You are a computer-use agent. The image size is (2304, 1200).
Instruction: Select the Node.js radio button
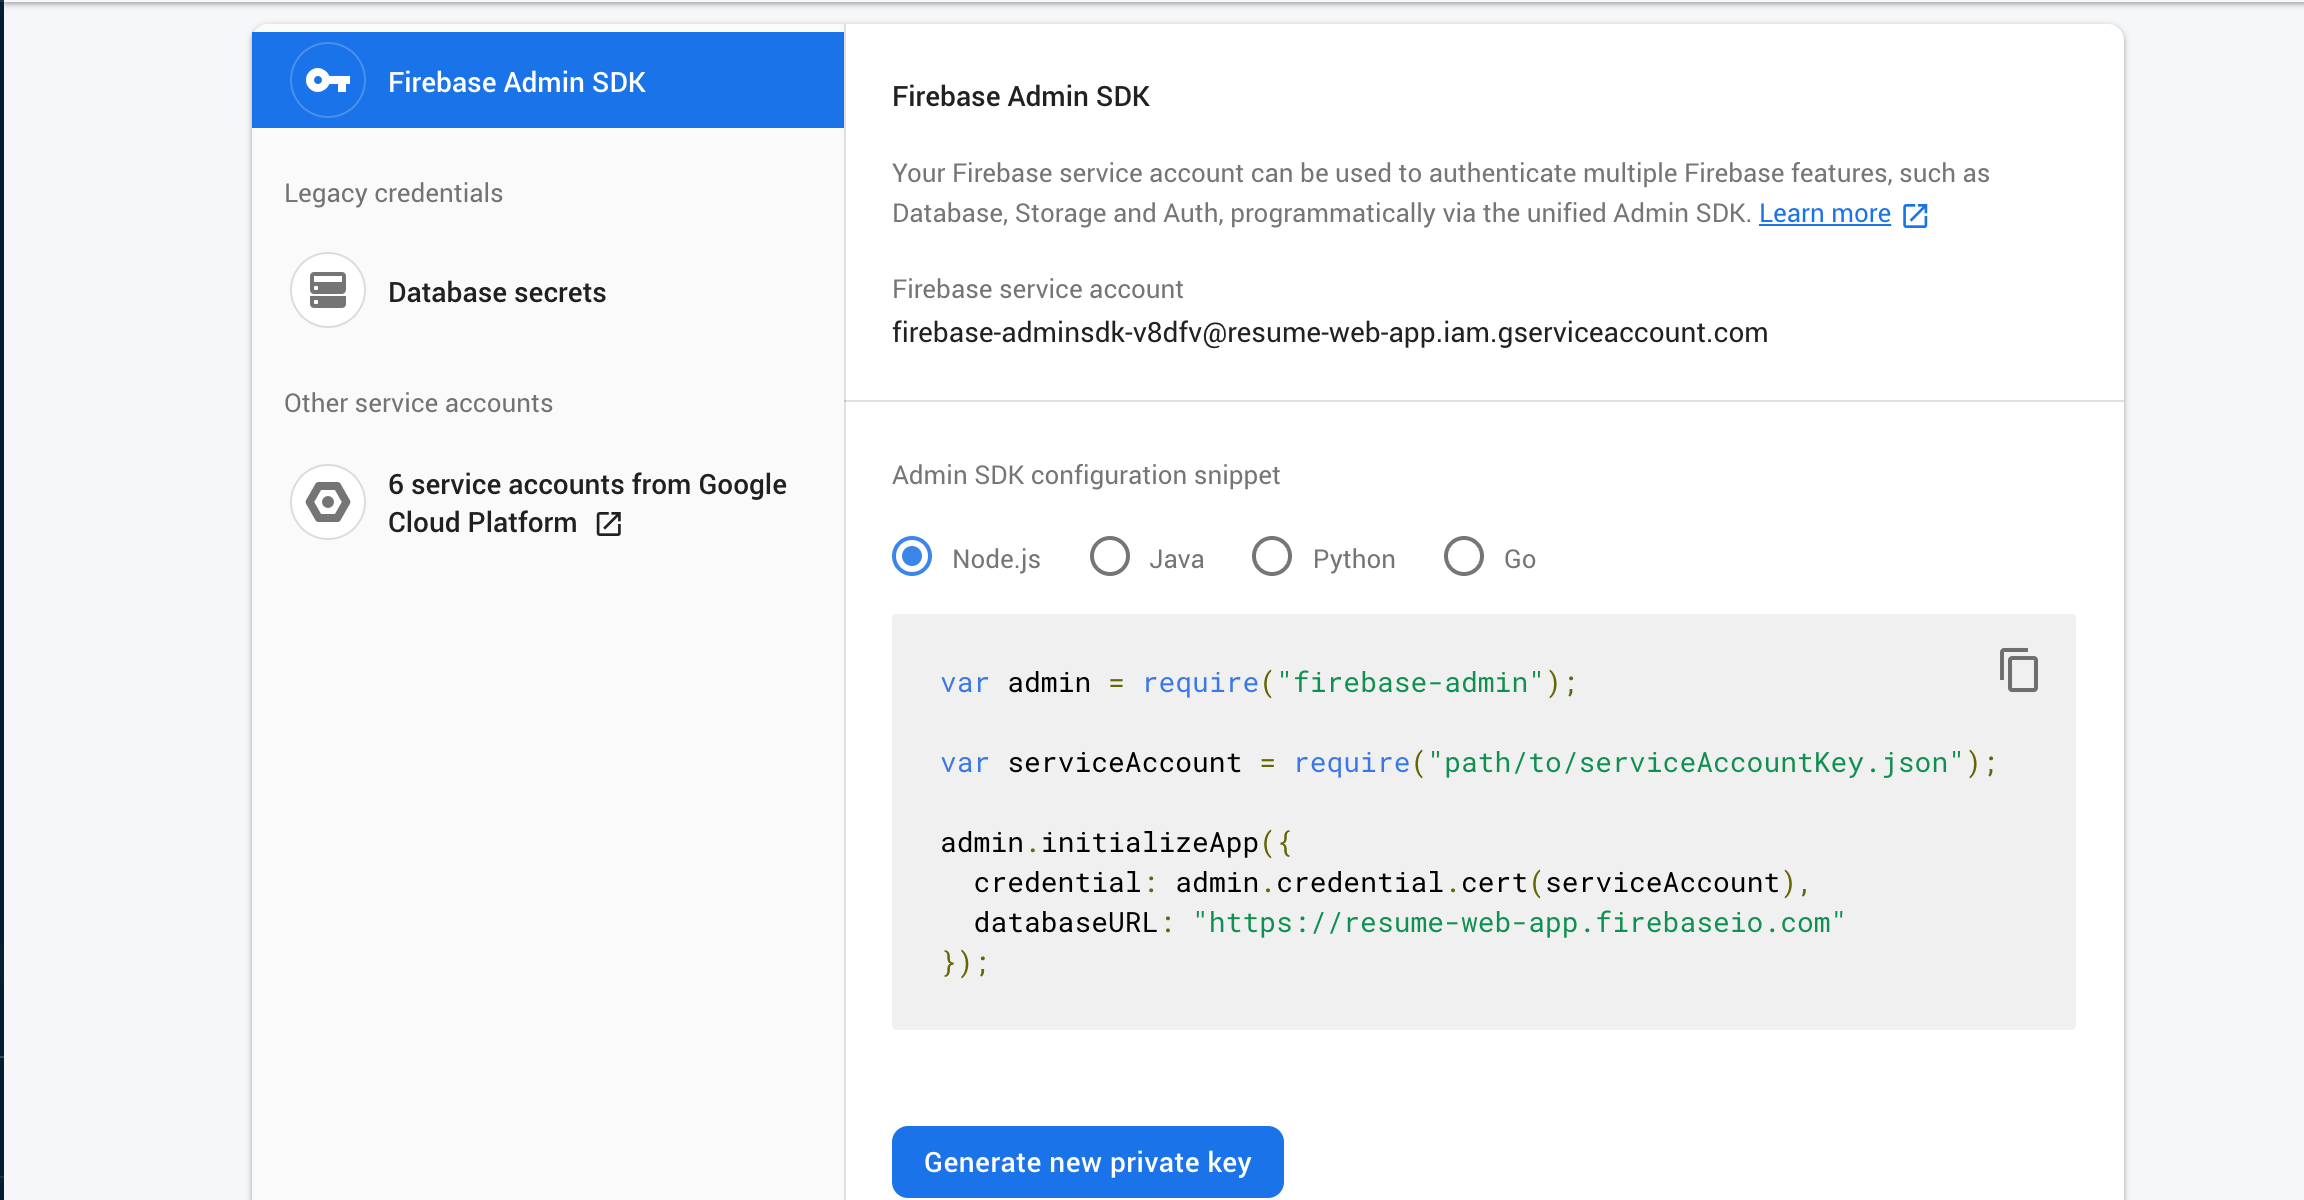coord(911,557)
